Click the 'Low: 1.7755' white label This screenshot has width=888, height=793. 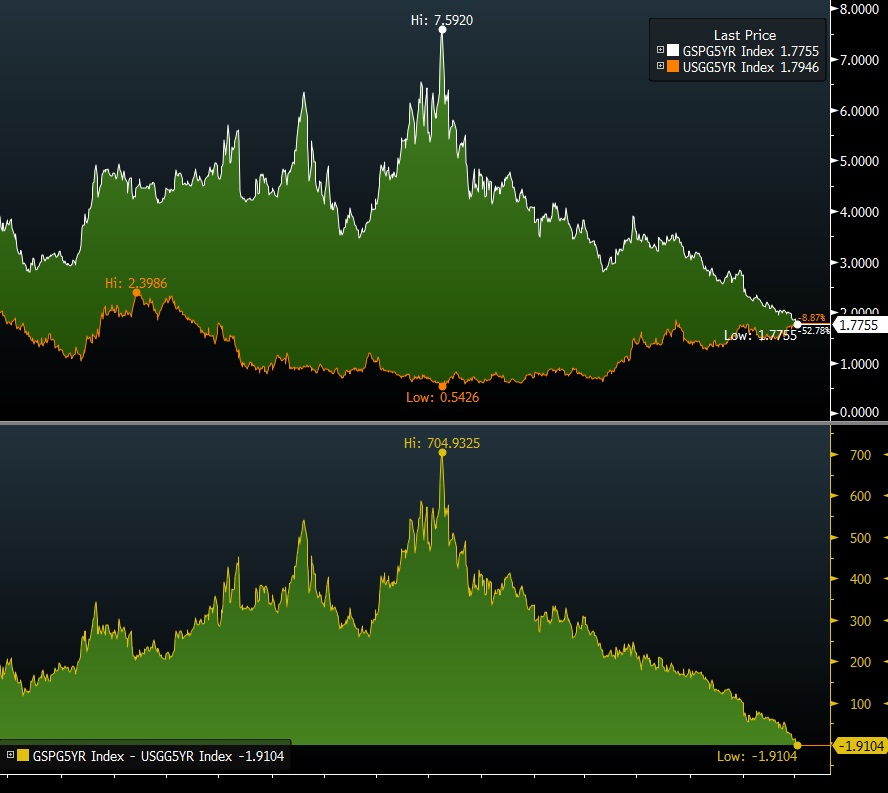click(x=760, y=335)
